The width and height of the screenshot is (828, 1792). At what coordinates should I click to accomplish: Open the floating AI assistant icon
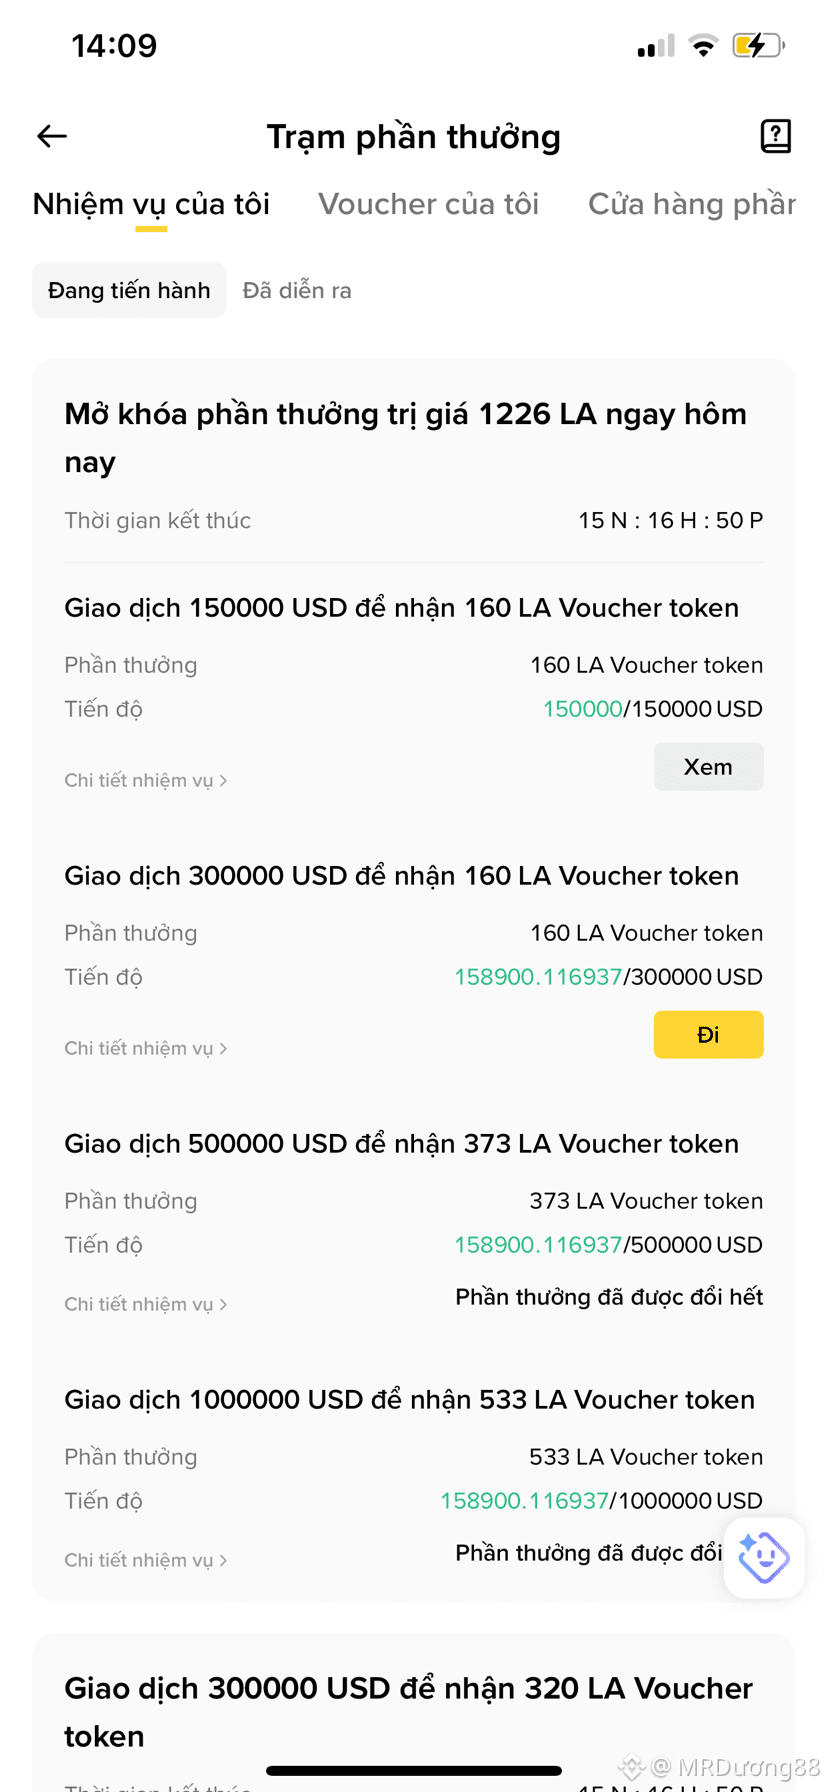[764, 1557]
